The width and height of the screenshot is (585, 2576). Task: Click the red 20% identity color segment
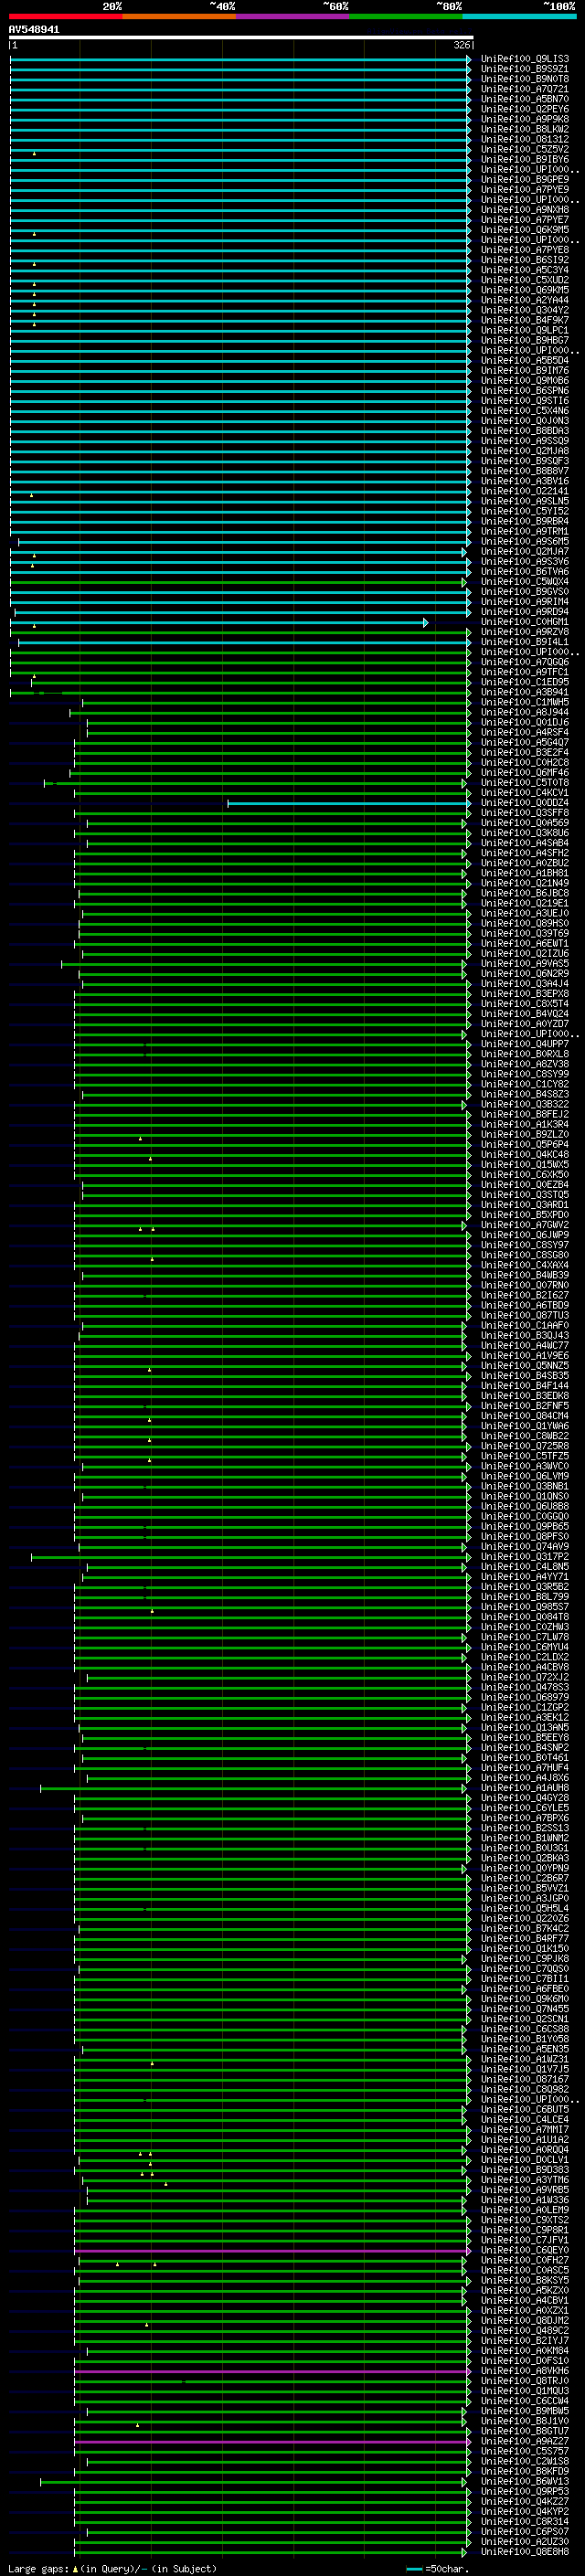tap(65, 16)
